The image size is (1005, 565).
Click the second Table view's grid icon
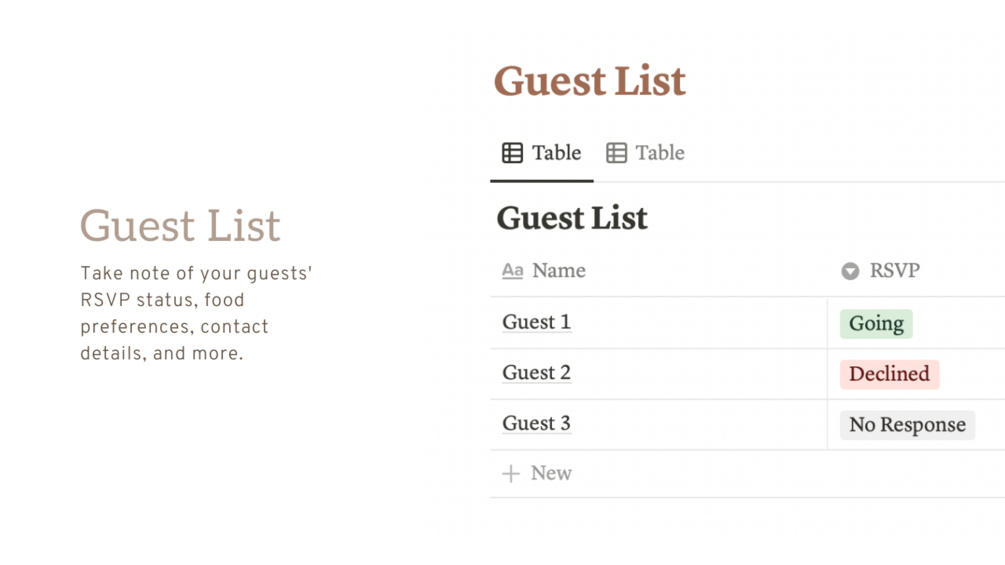tap(616, 153)
